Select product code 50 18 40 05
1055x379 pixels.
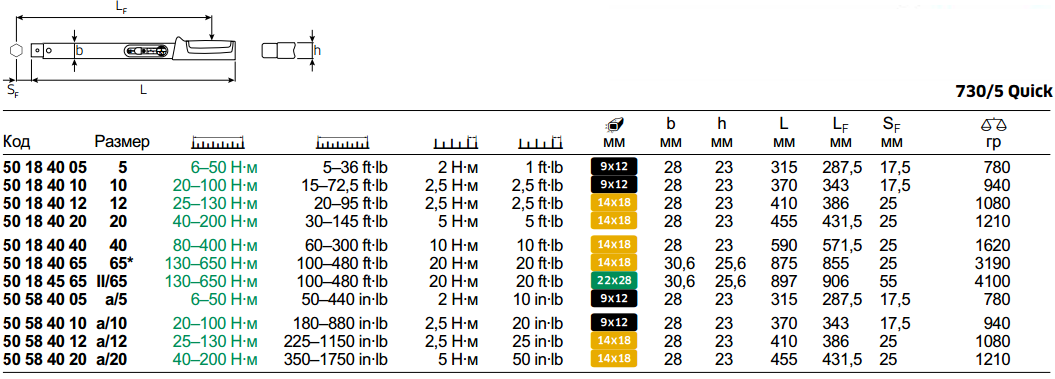coord(45,167)
